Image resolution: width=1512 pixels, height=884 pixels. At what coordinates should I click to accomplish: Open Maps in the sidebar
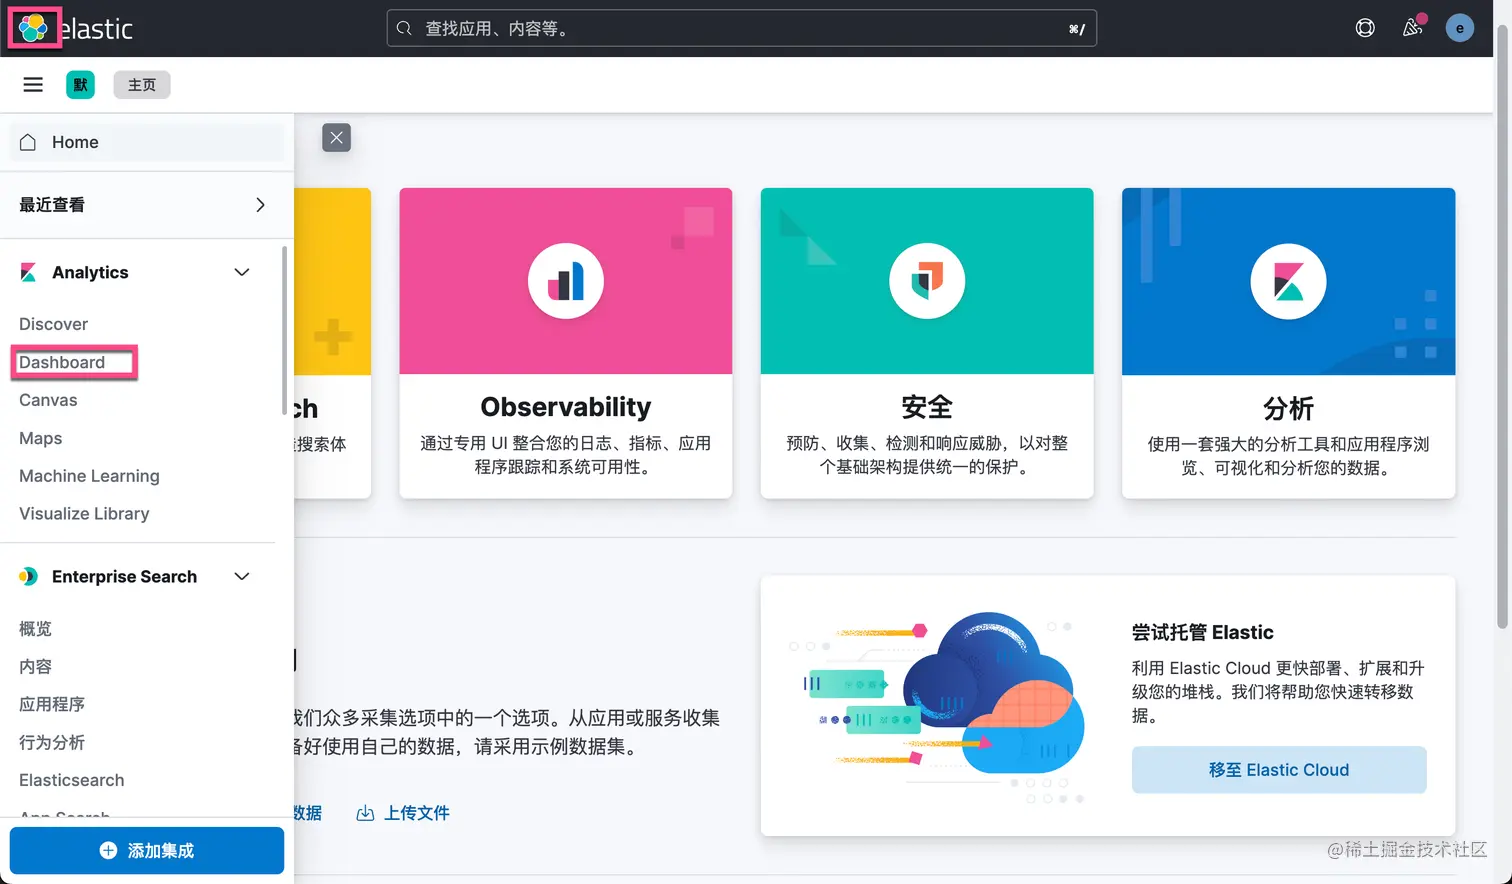point(41,438)
